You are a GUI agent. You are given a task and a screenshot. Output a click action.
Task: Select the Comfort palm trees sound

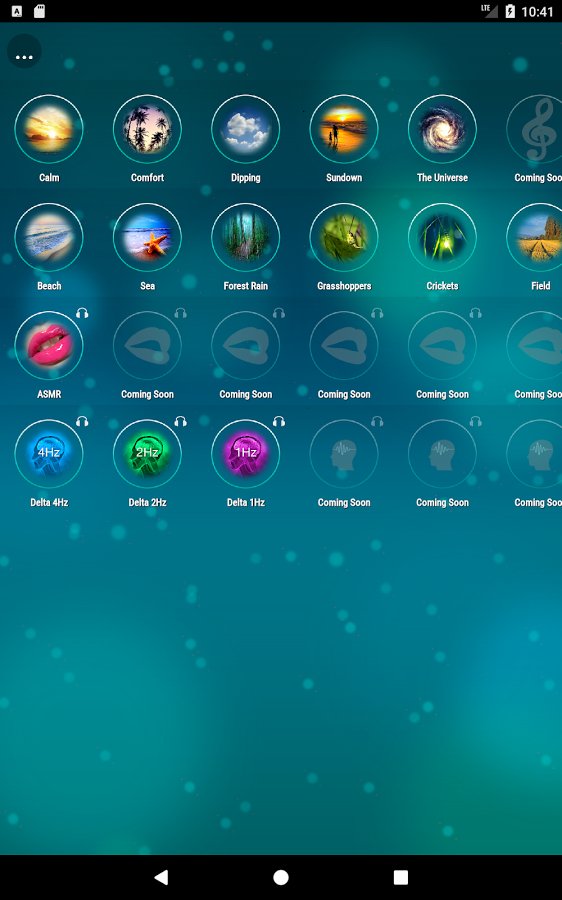click(148, 129)
